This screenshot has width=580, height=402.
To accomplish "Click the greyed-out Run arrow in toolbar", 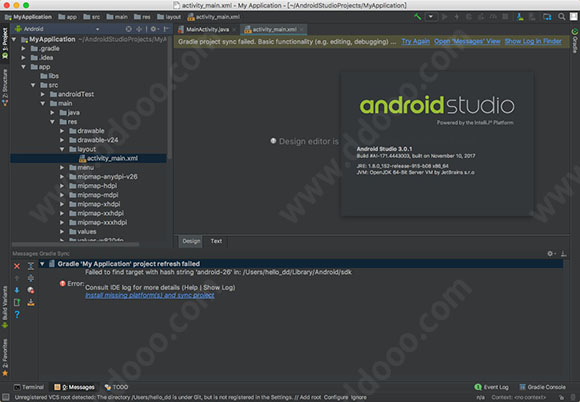I will pos(445,17).
